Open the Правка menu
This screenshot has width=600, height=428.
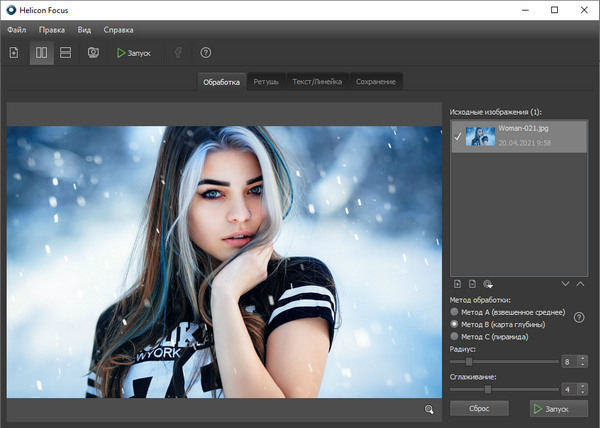[52, 30]
